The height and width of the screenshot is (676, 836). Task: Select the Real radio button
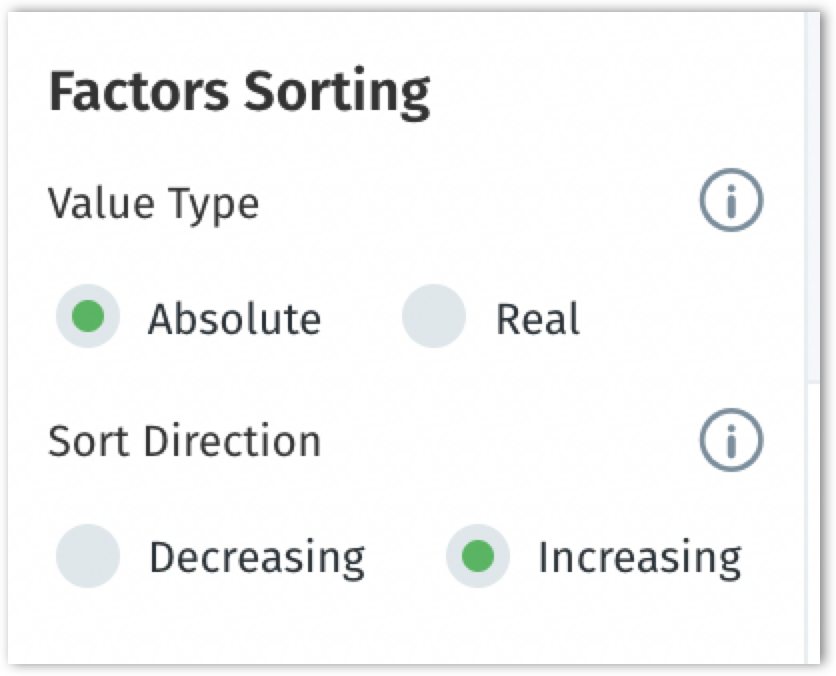pyautogui.click(x=433, y=317)
